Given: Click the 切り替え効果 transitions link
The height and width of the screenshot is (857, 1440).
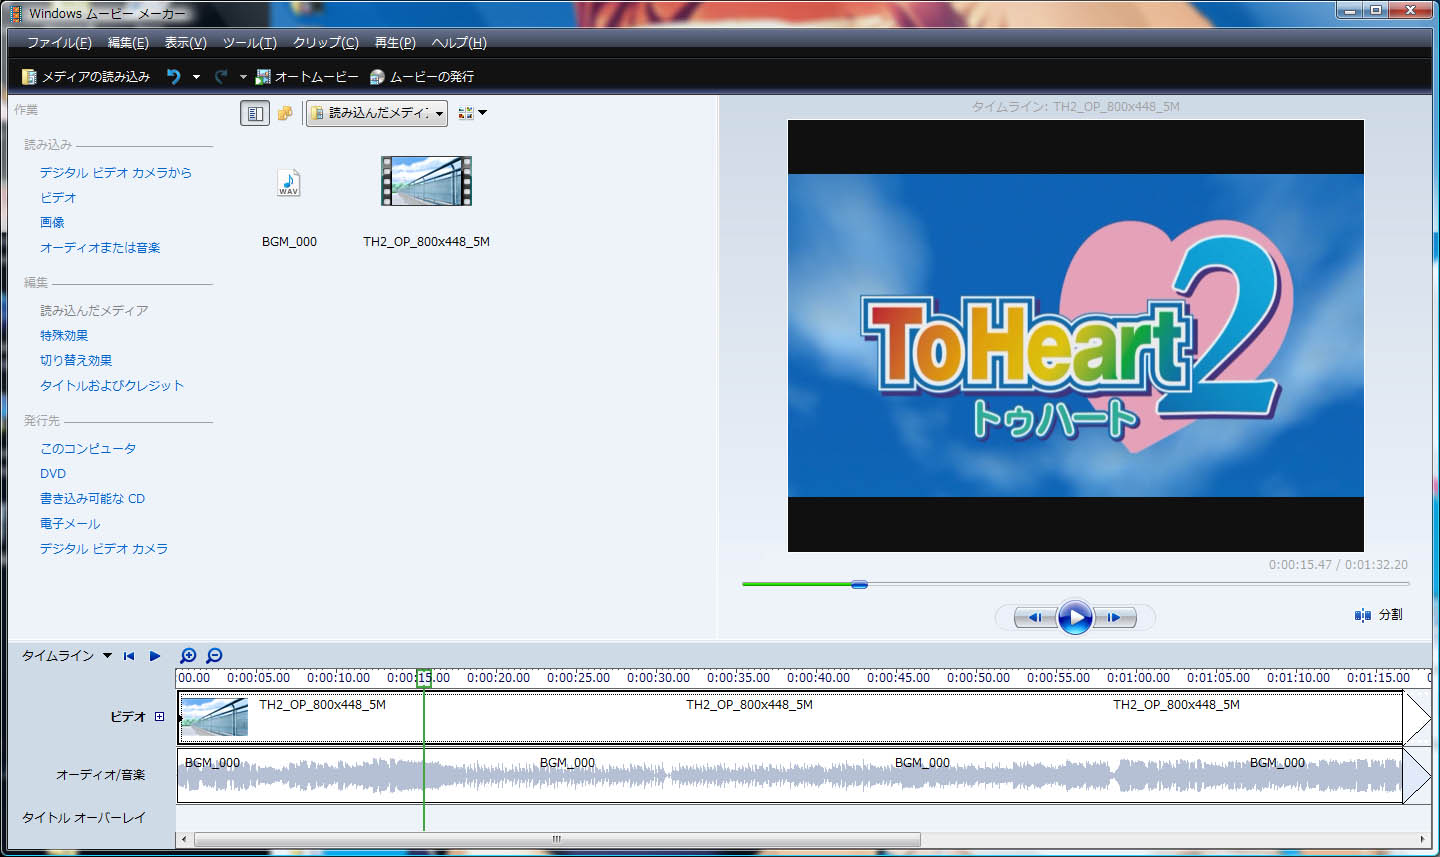Looking at the screenshot, I should click(76, 360).
